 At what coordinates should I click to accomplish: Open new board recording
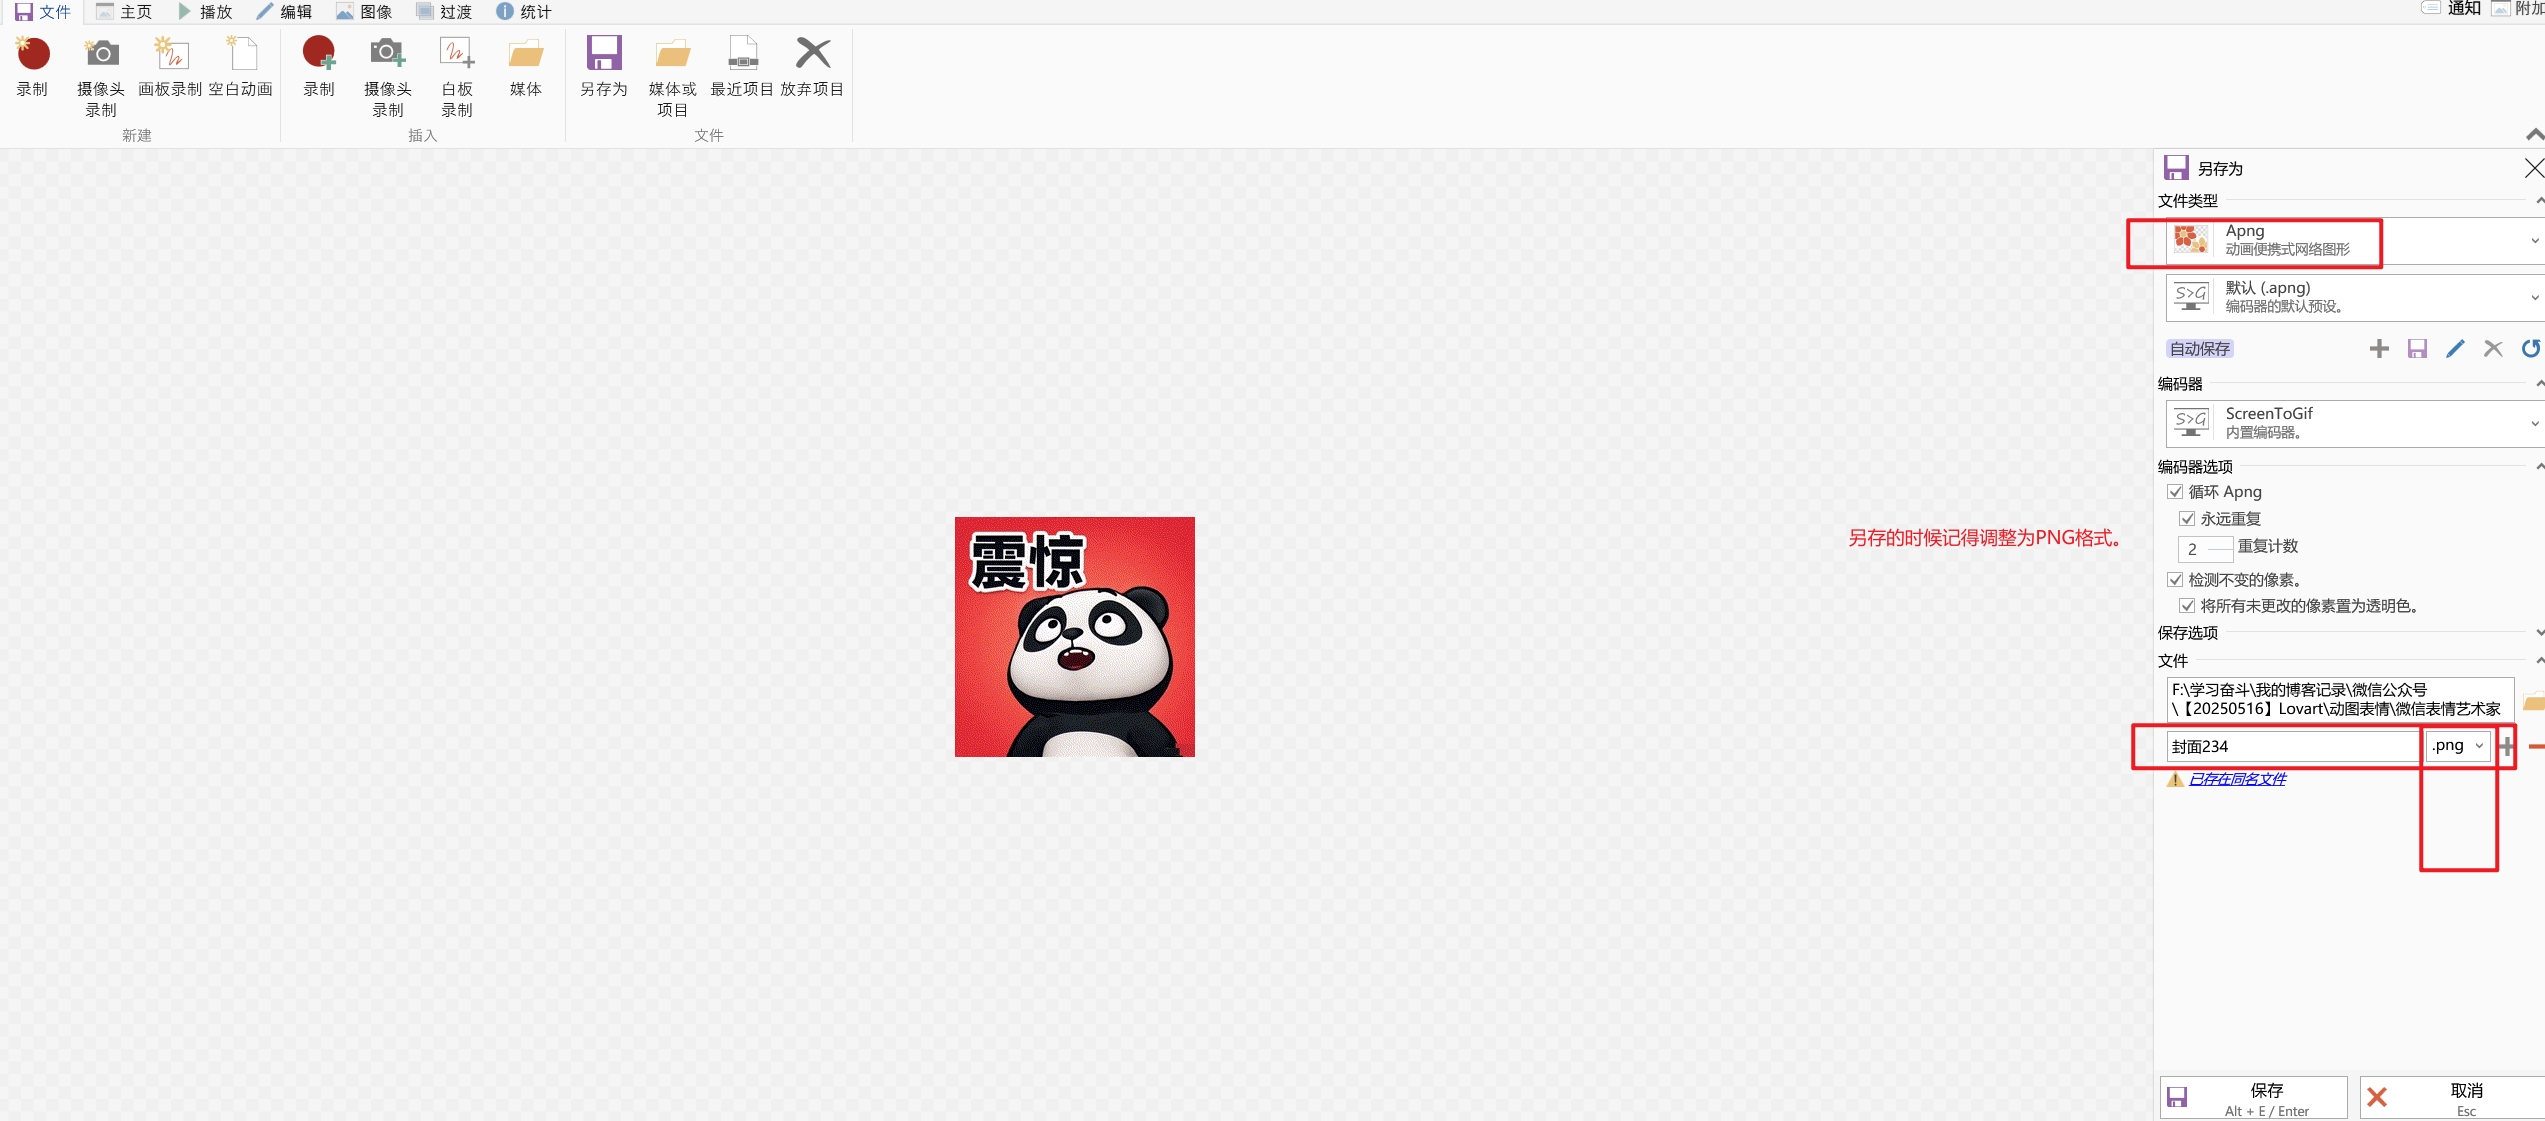(x=170, y=68)
